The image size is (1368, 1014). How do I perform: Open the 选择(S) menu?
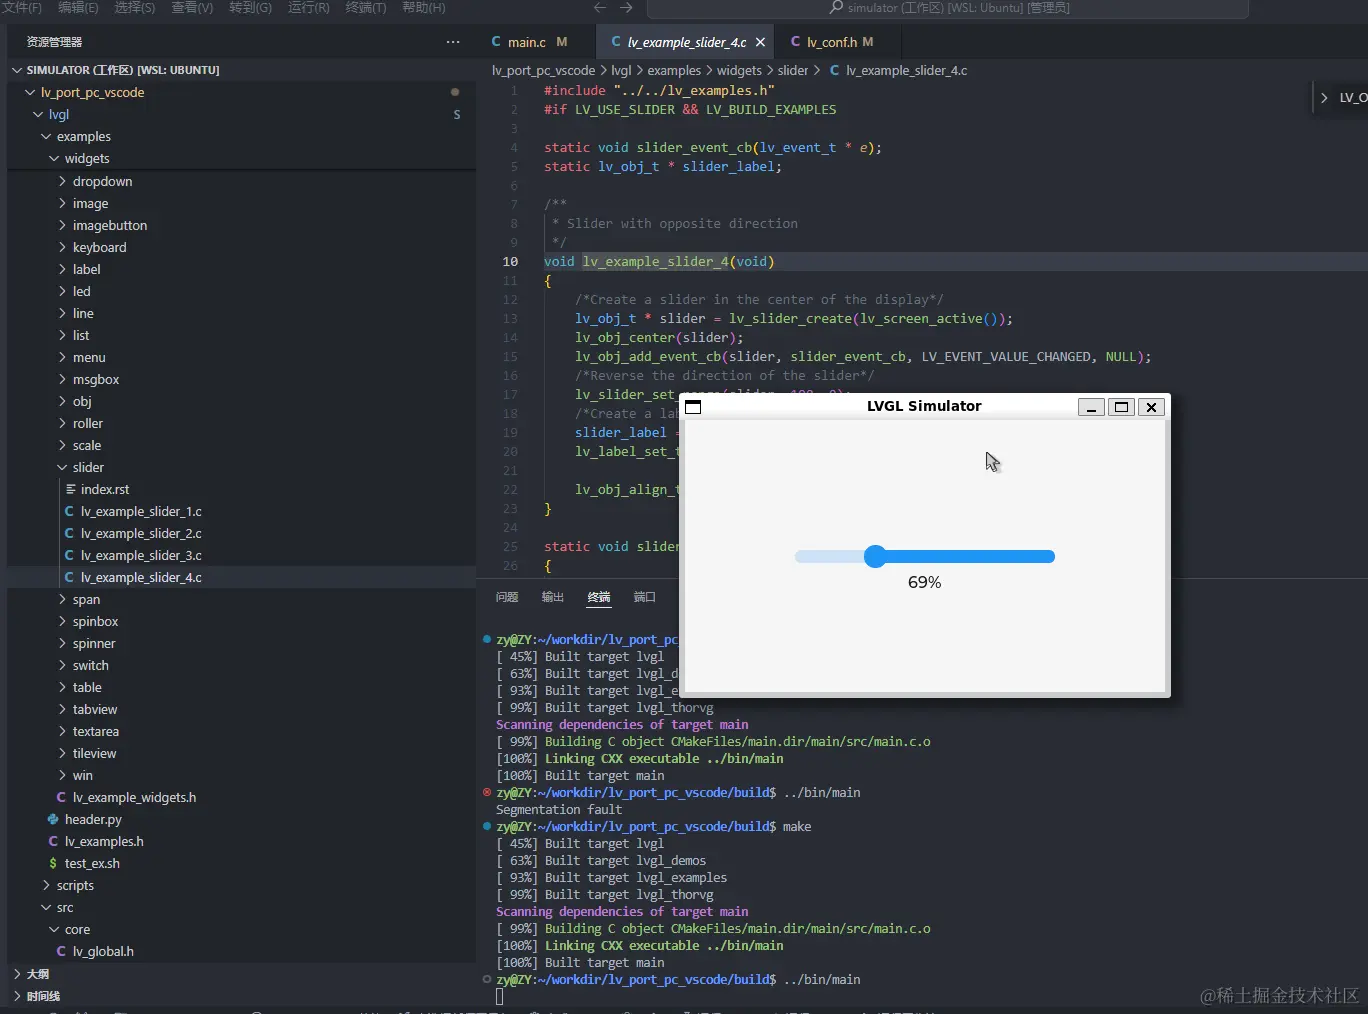point(135,8)
